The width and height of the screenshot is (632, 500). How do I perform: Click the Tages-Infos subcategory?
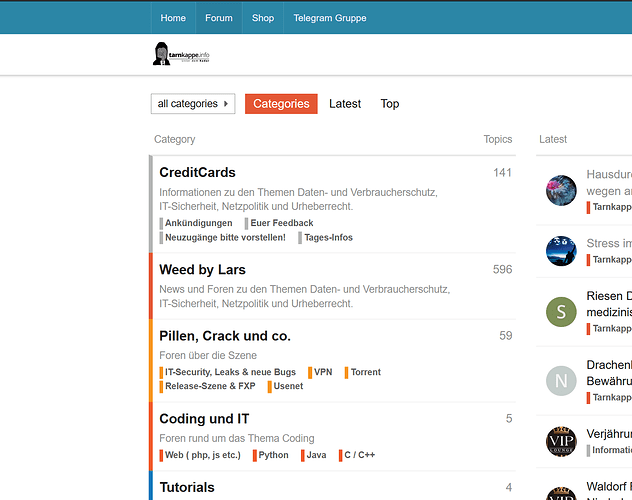tap(327, 238)
